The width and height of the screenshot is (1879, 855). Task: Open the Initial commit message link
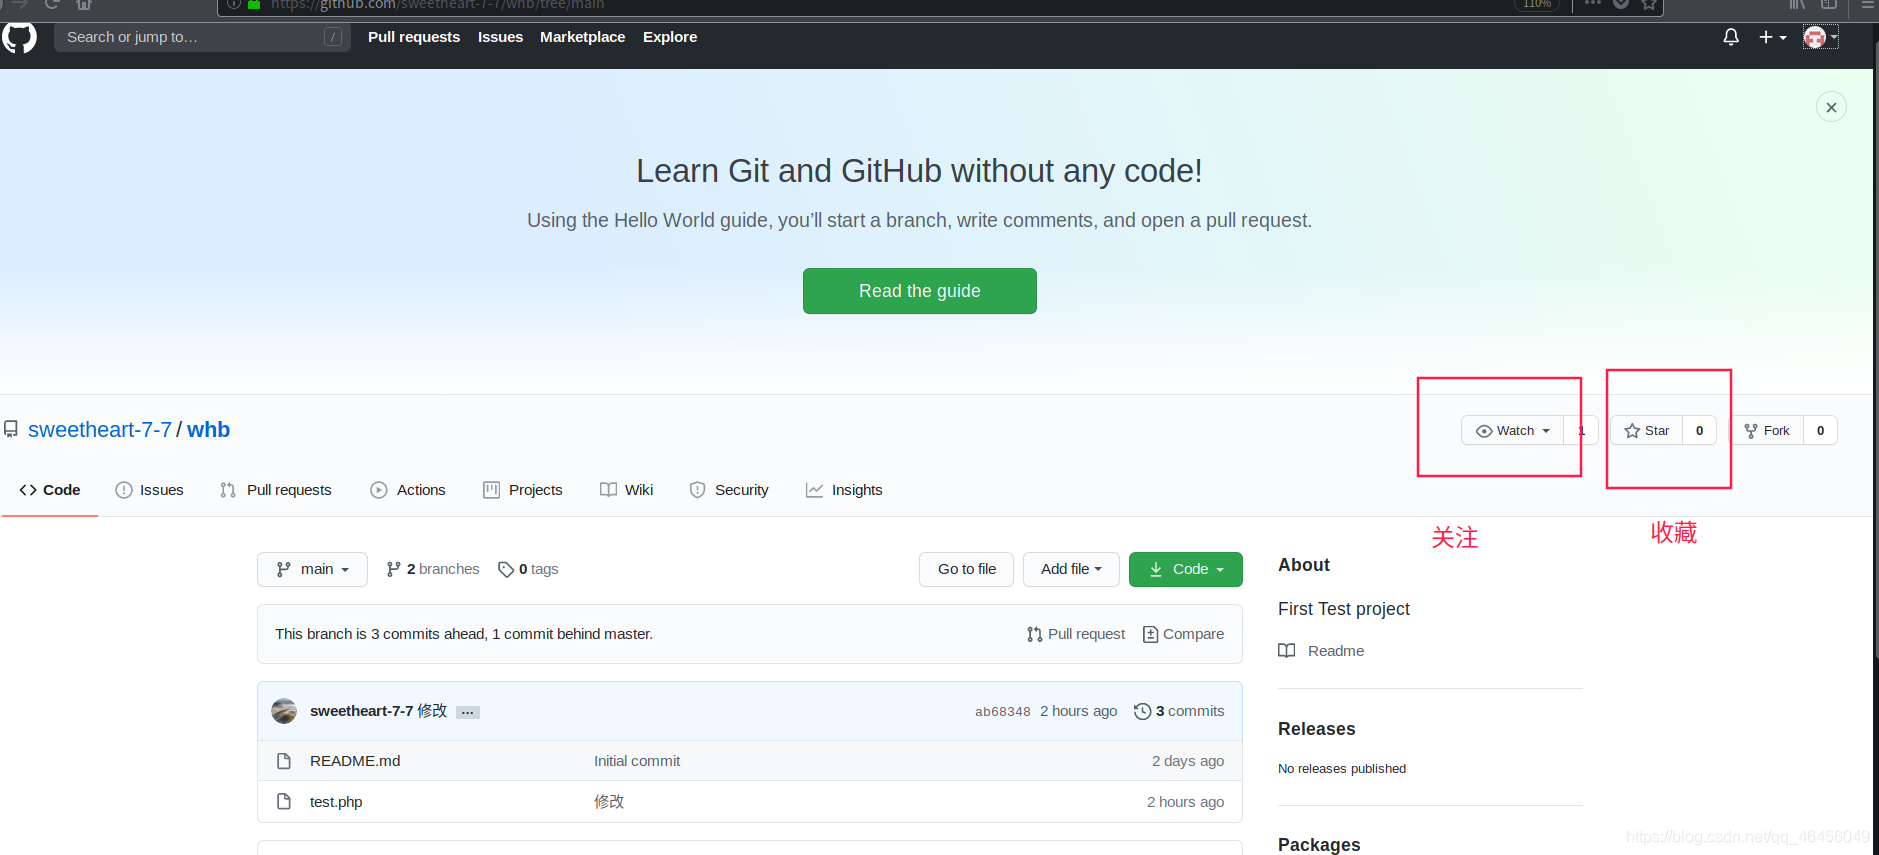coord(637,761)
